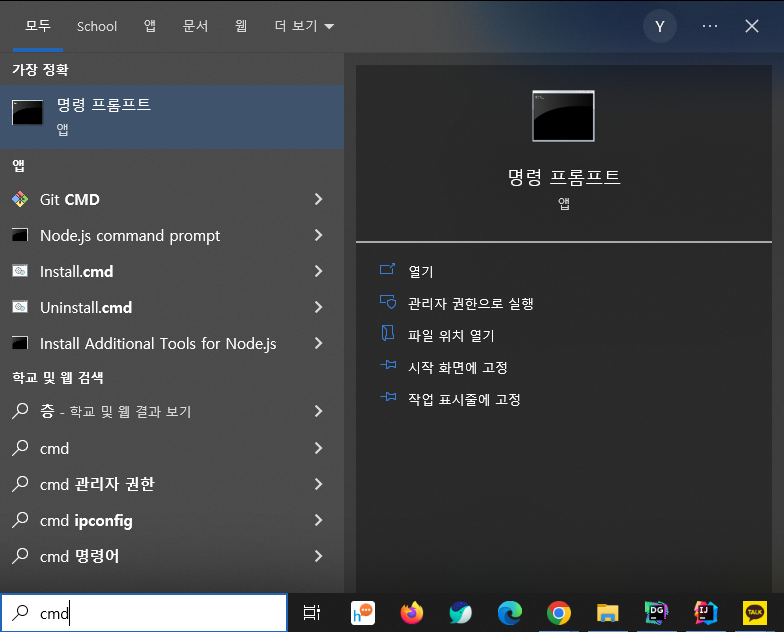The height and width of the screenshot is (632, 784).
Task: Click the 열기 open icon
Action: click(x=388, y=270)
